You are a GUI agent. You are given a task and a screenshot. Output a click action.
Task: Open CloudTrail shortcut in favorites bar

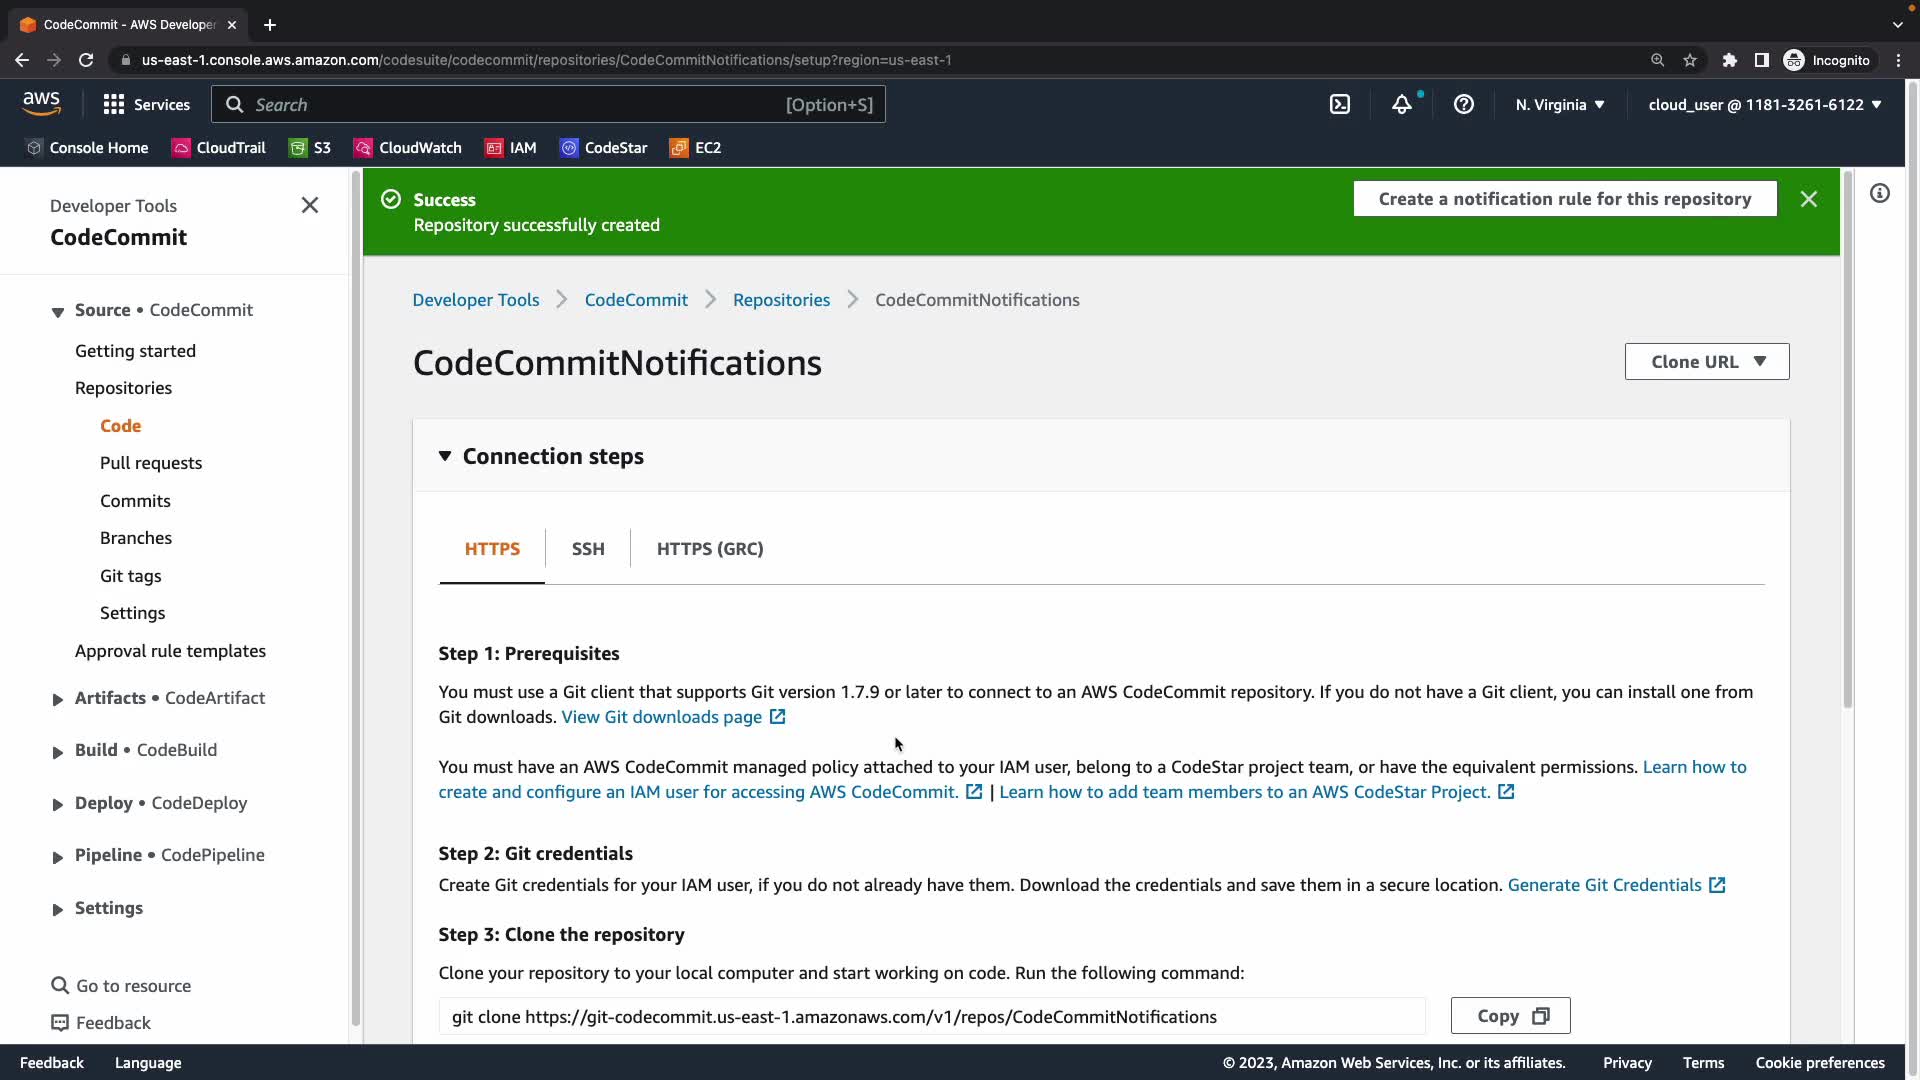(x=219, y=147)
